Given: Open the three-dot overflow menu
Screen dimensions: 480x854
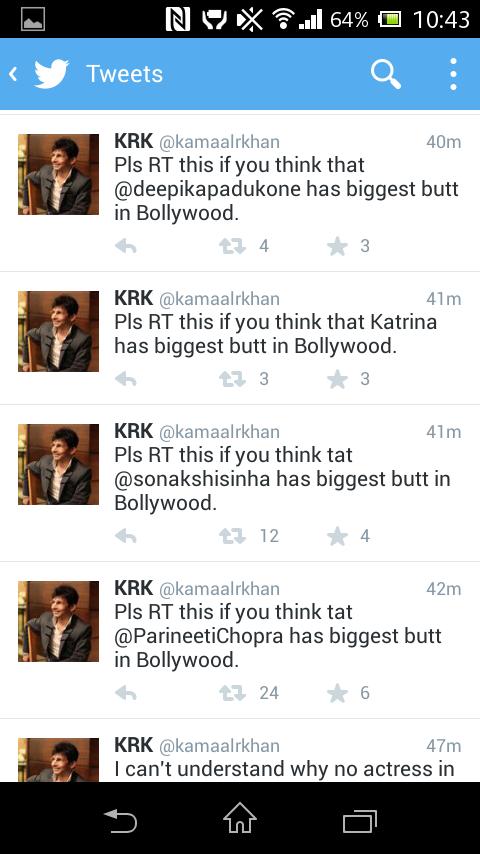Looking at the screenshot, I should pyautogui.click(x=453, y=74).
